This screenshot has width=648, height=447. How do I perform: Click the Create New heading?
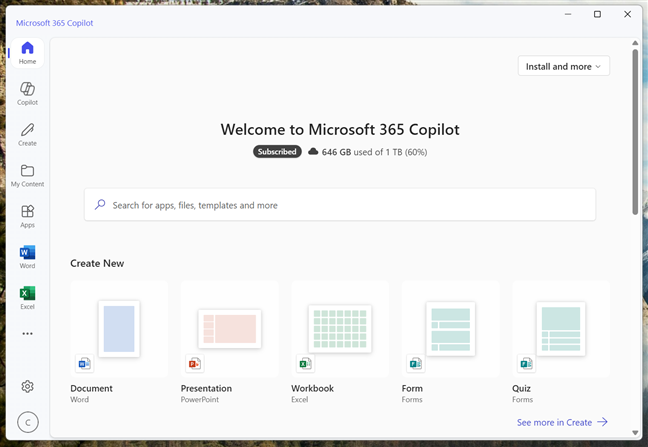coord(97,264)
